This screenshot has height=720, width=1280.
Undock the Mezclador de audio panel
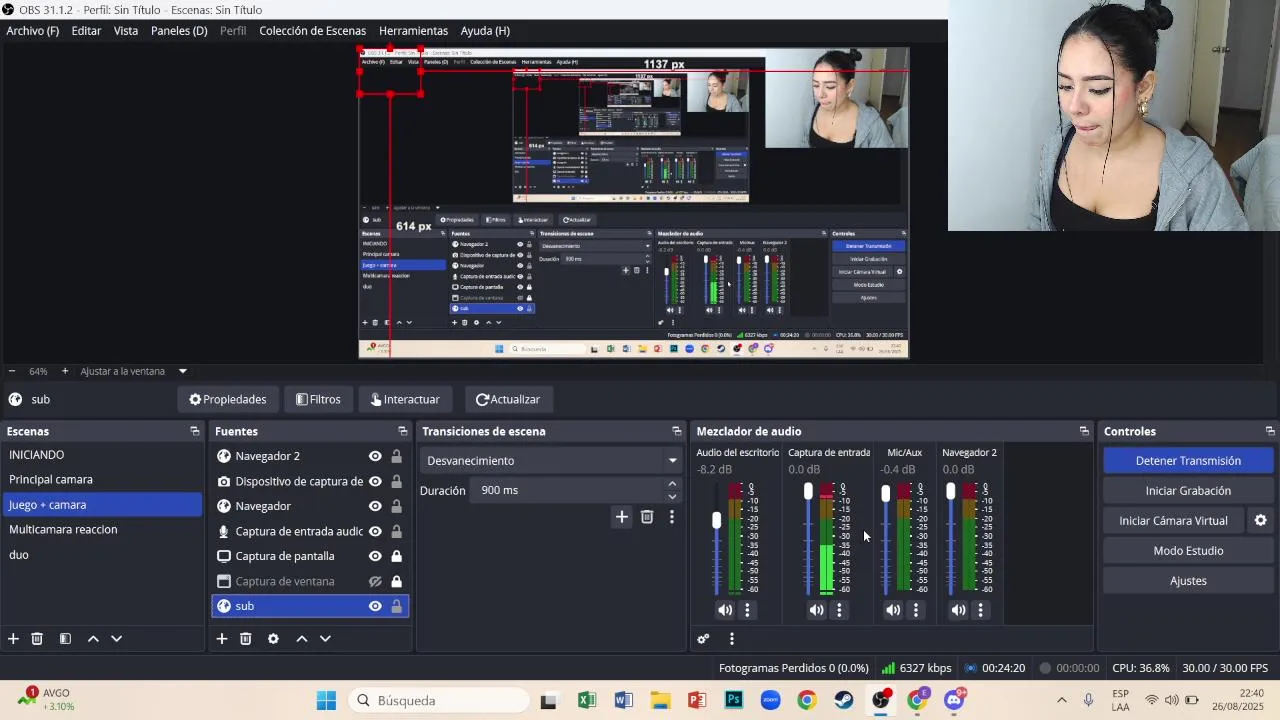pos(1084,431)
